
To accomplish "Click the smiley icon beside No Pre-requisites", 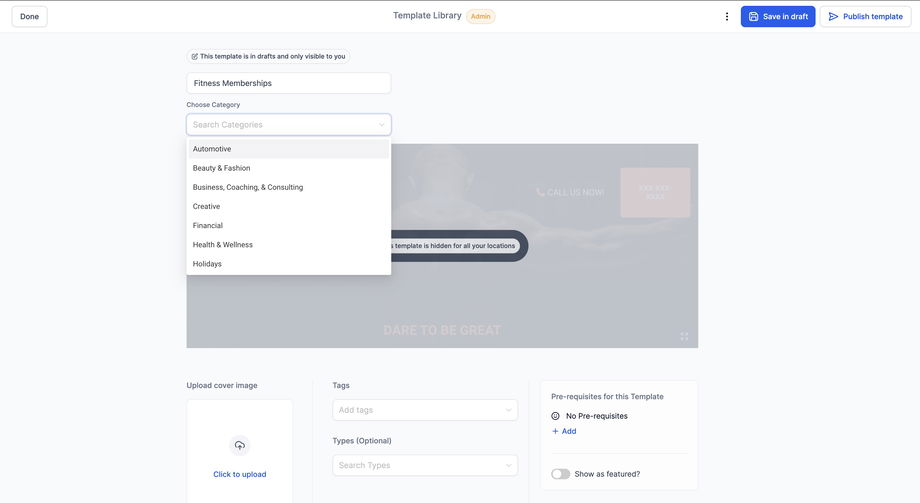I will (x=555, y=416).
